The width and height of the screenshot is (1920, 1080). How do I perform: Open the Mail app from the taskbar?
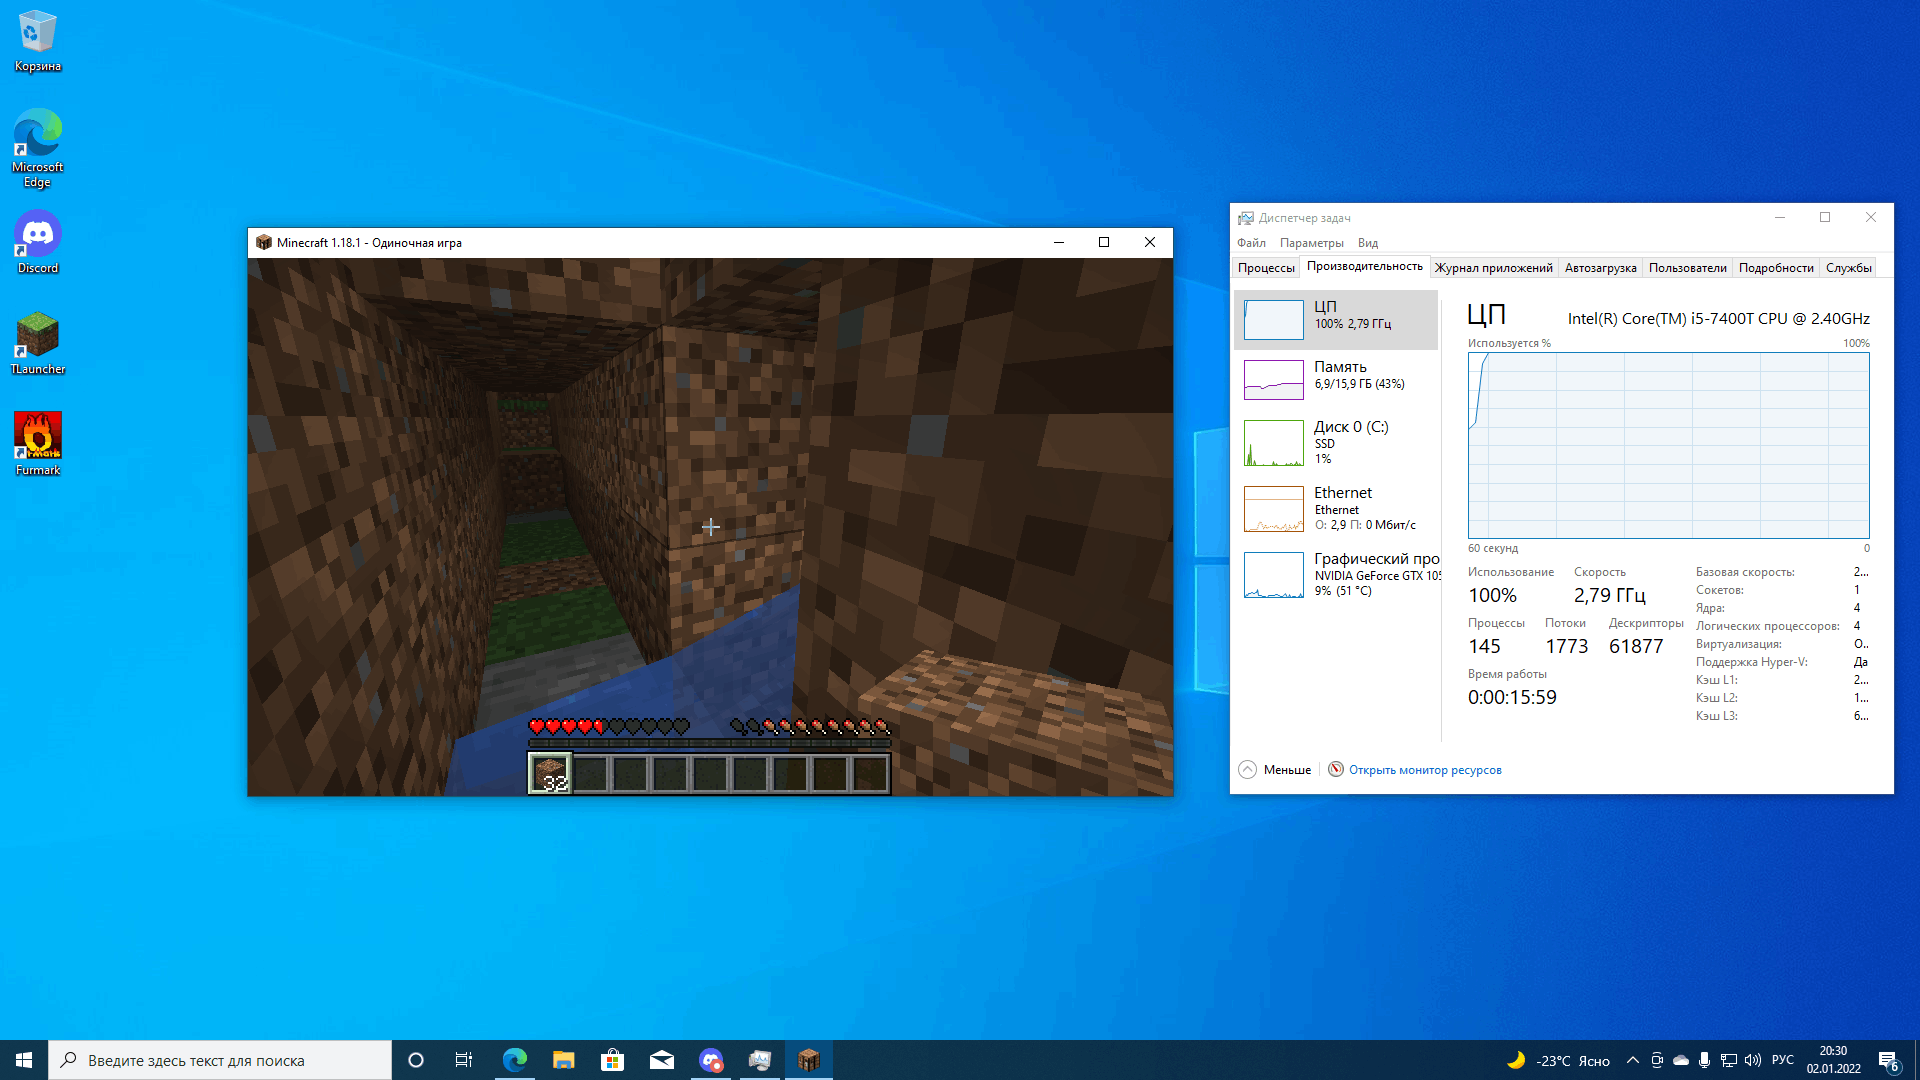(661, 1060)
